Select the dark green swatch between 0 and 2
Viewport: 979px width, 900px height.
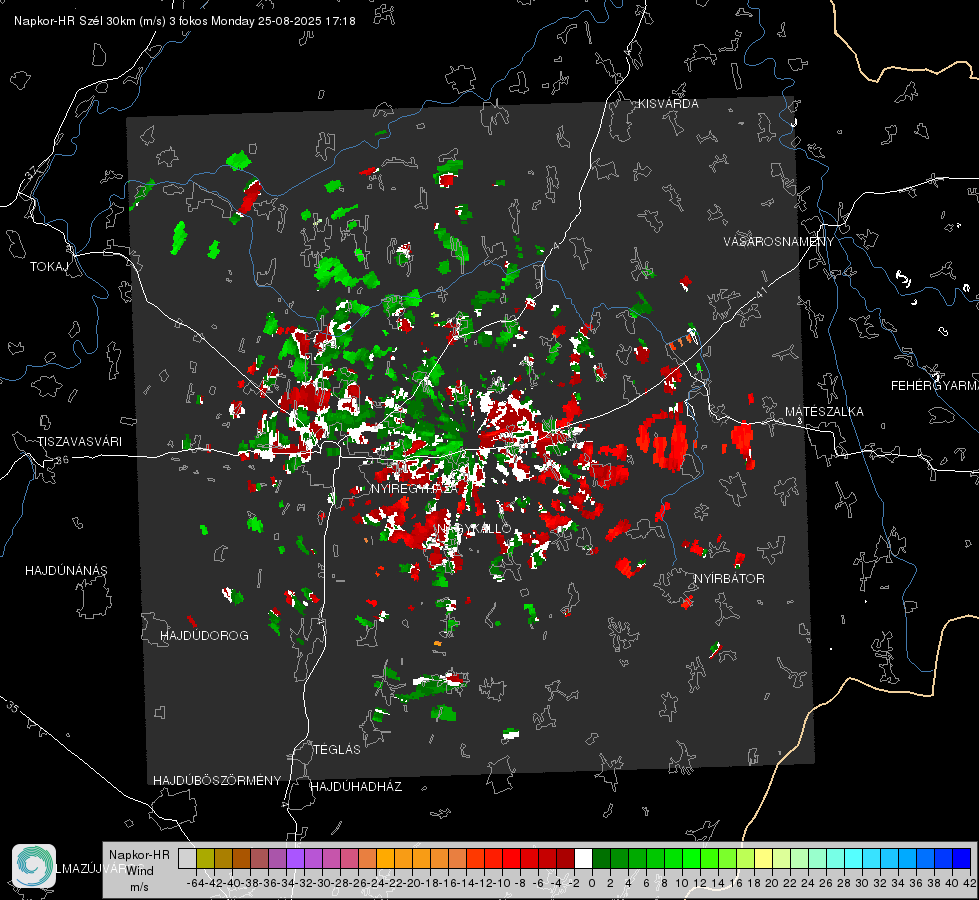click(601, 858)
